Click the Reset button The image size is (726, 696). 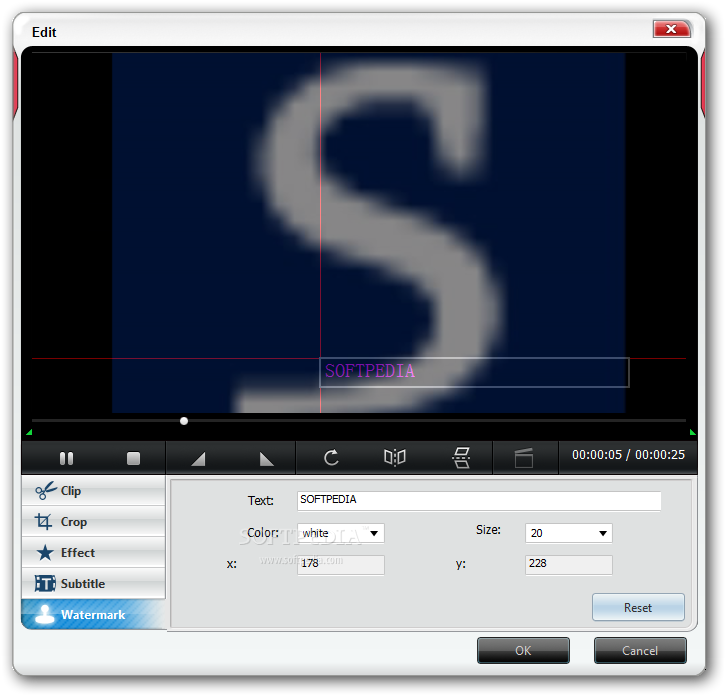pos(638,607)
